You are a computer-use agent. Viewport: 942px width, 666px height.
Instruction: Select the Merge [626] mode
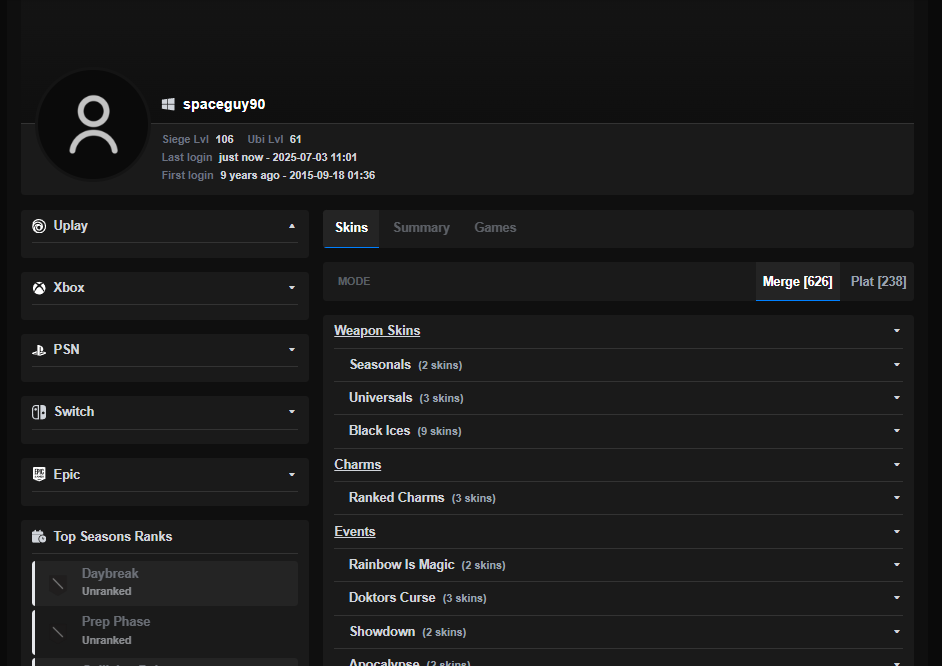[x=797, y=282]
